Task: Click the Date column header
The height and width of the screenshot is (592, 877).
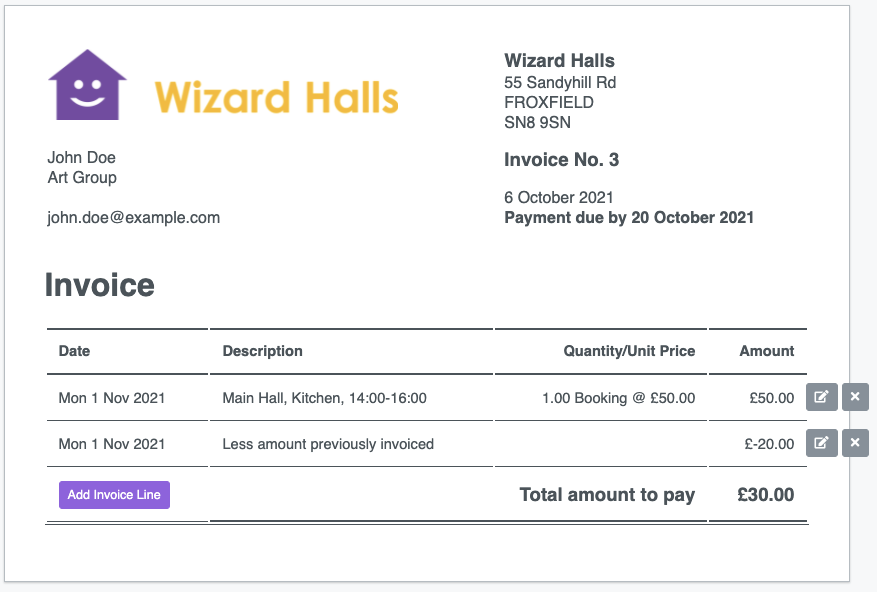Action: click(74, 351)
